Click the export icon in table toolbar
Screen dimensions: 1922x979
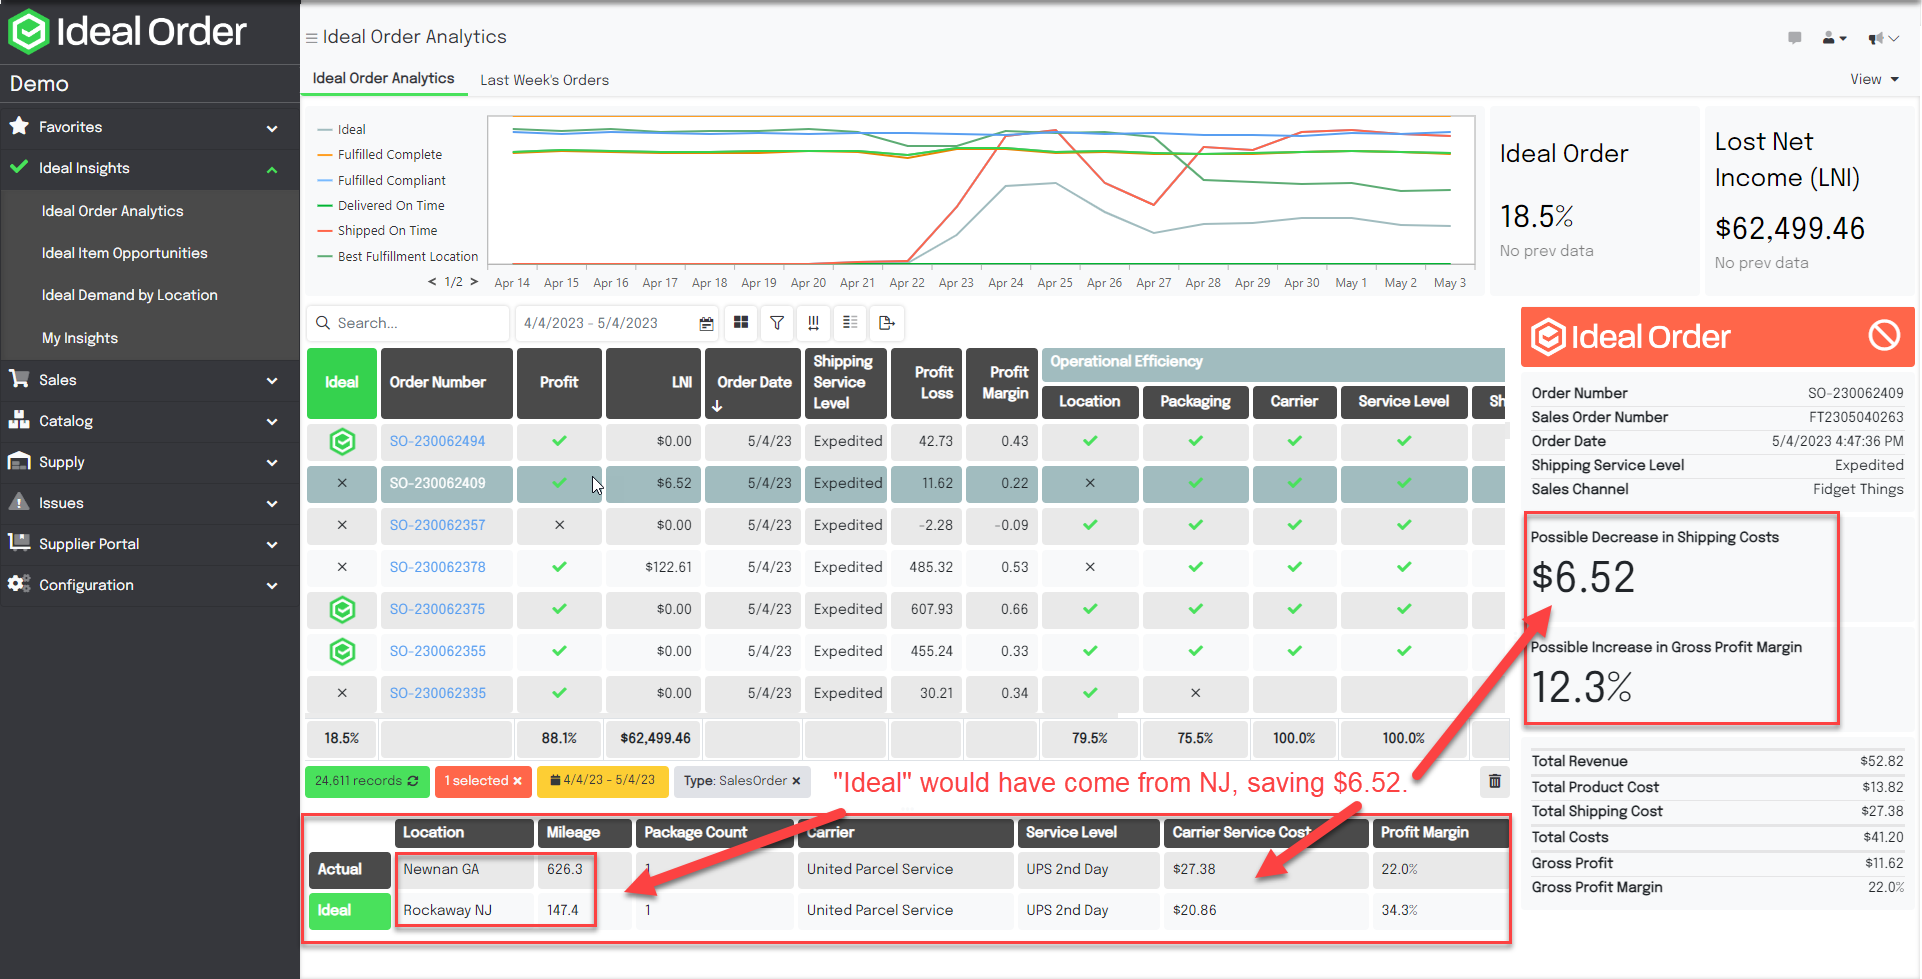(x=886, y=323)
